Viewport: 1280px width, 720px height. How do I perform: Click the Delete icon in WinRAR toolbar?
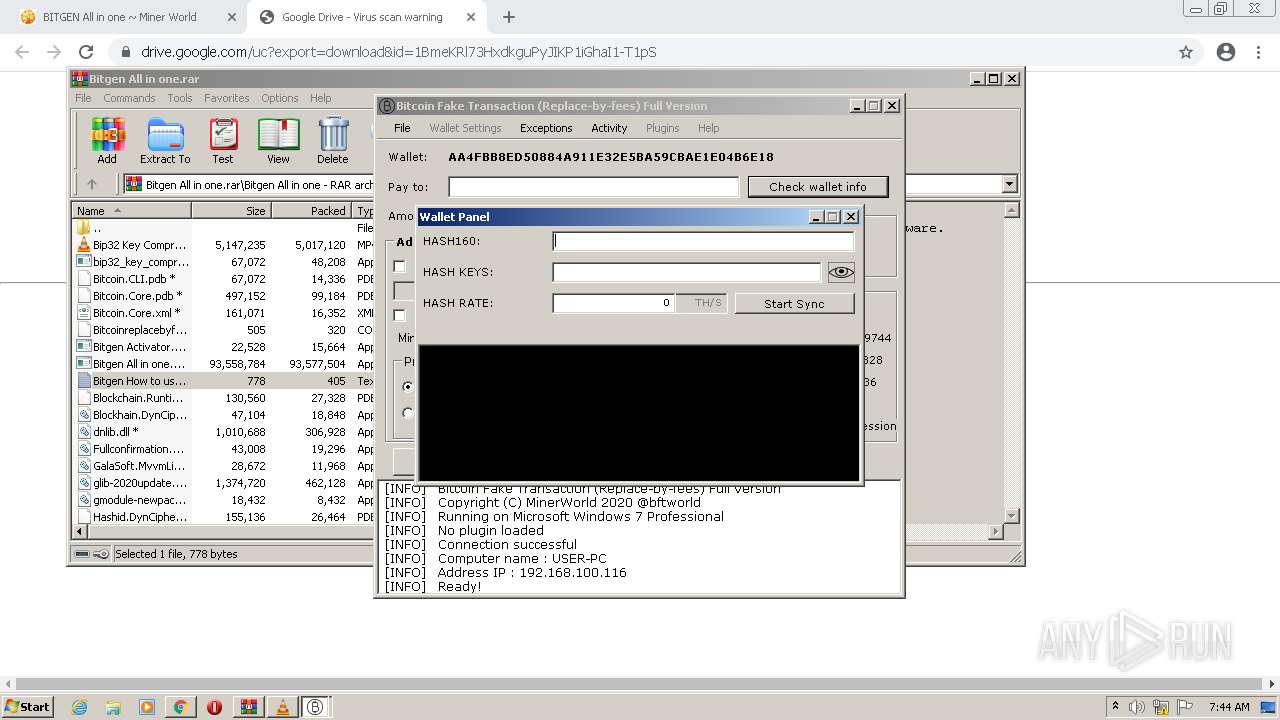[x=333, y=140]
